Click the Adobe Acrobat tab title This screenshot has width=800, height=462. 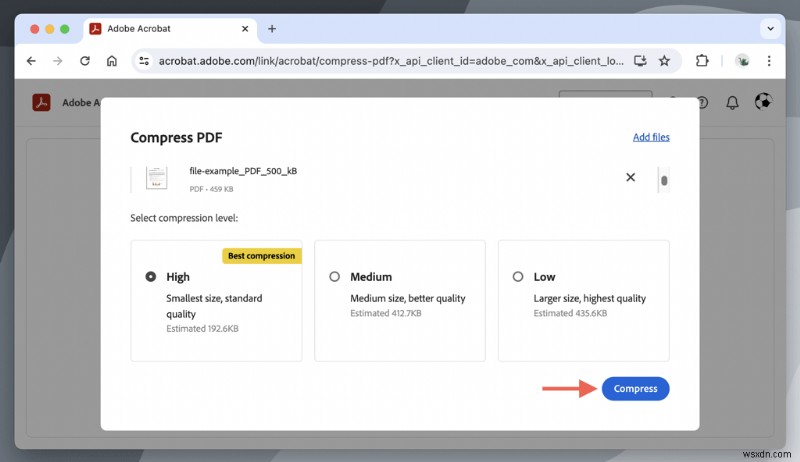[x=139, y=29]
